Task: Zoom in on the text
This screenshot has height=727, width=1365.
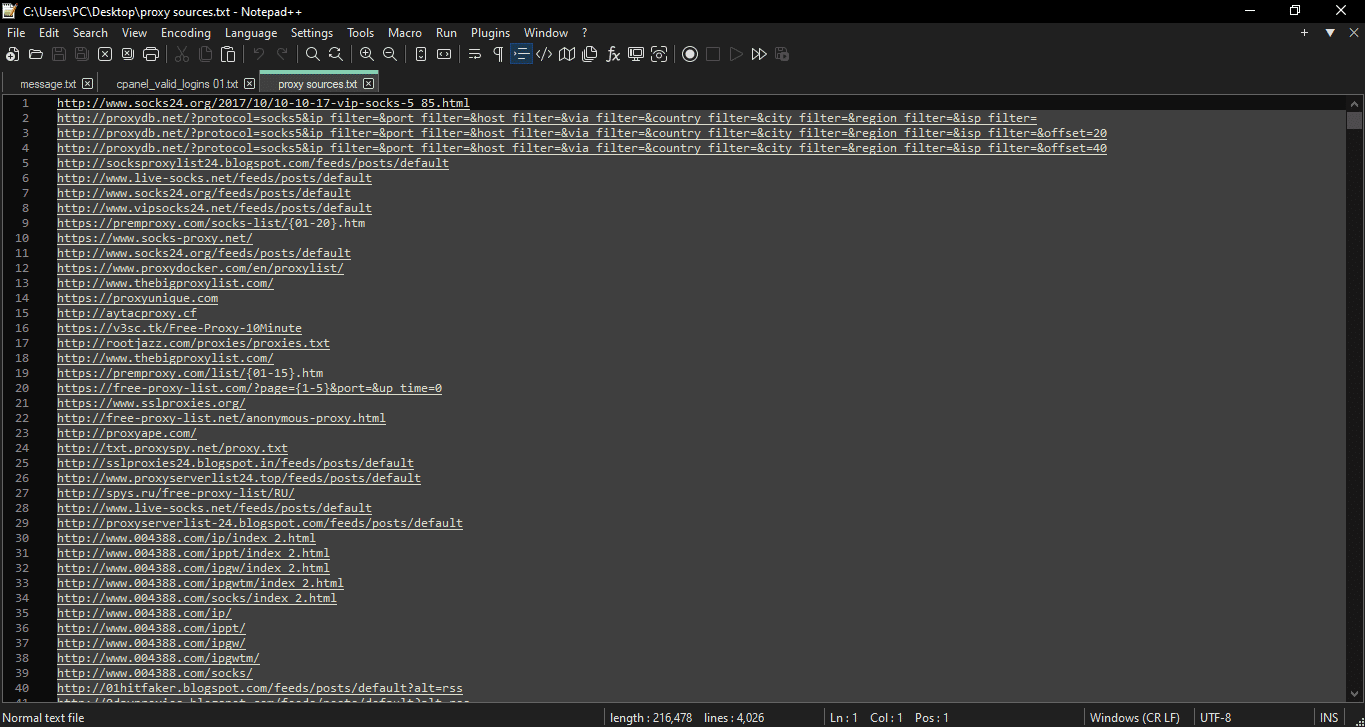Action: coord(367,54)
